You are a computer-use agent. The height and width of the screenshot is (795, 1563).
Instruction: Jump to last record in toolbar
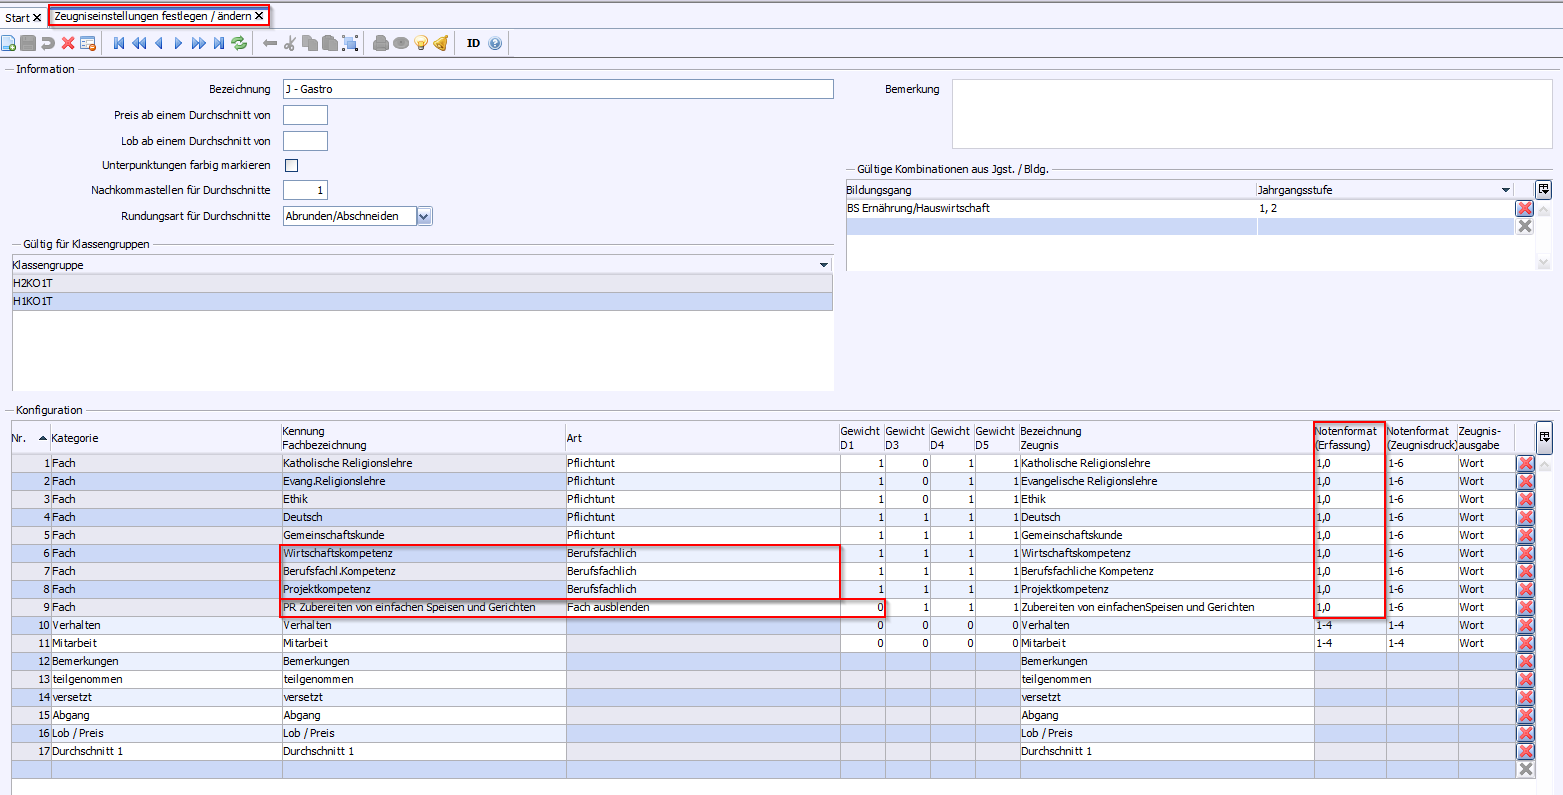[219, 43]
